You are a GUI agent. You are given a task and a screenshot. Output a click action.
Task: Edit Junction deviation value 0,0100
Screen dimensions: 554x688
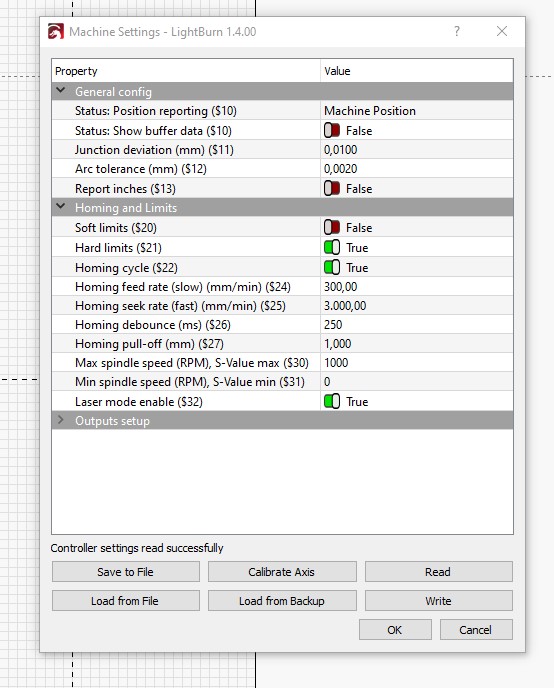point(340,150)
